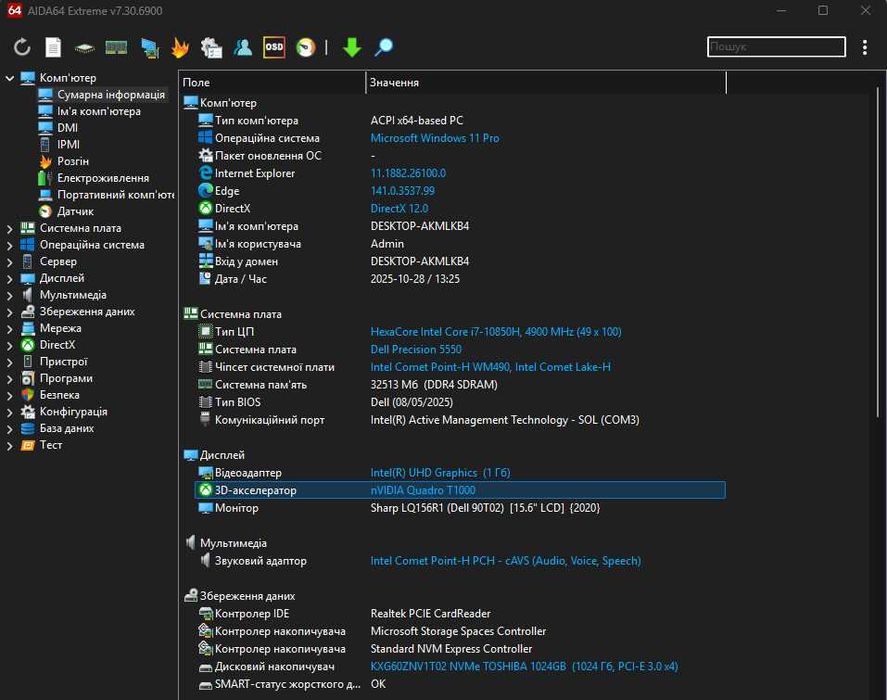Expand the Дисплей tree node

coord(10,278)
